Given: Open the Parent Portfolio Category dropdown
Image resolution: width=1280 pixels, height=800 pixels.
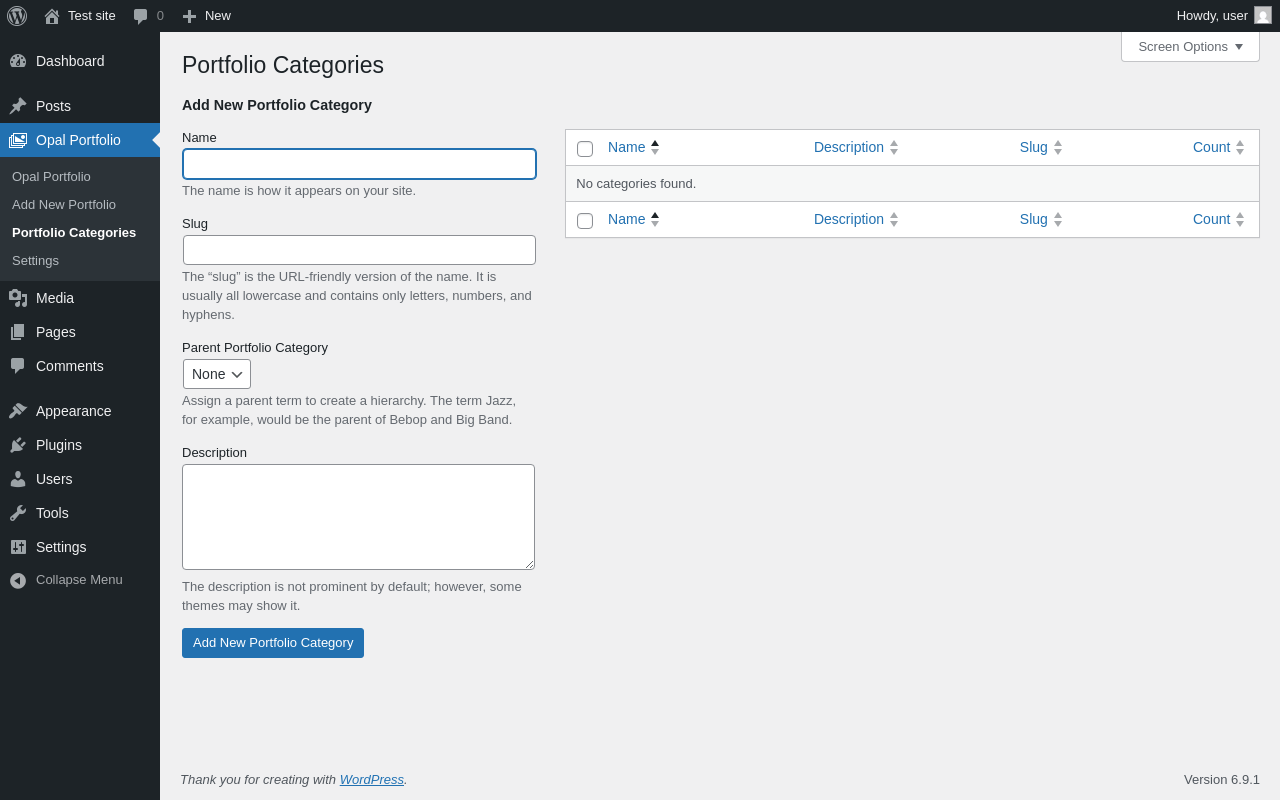Looking at the screenshot, I should [x=217, y=374].
